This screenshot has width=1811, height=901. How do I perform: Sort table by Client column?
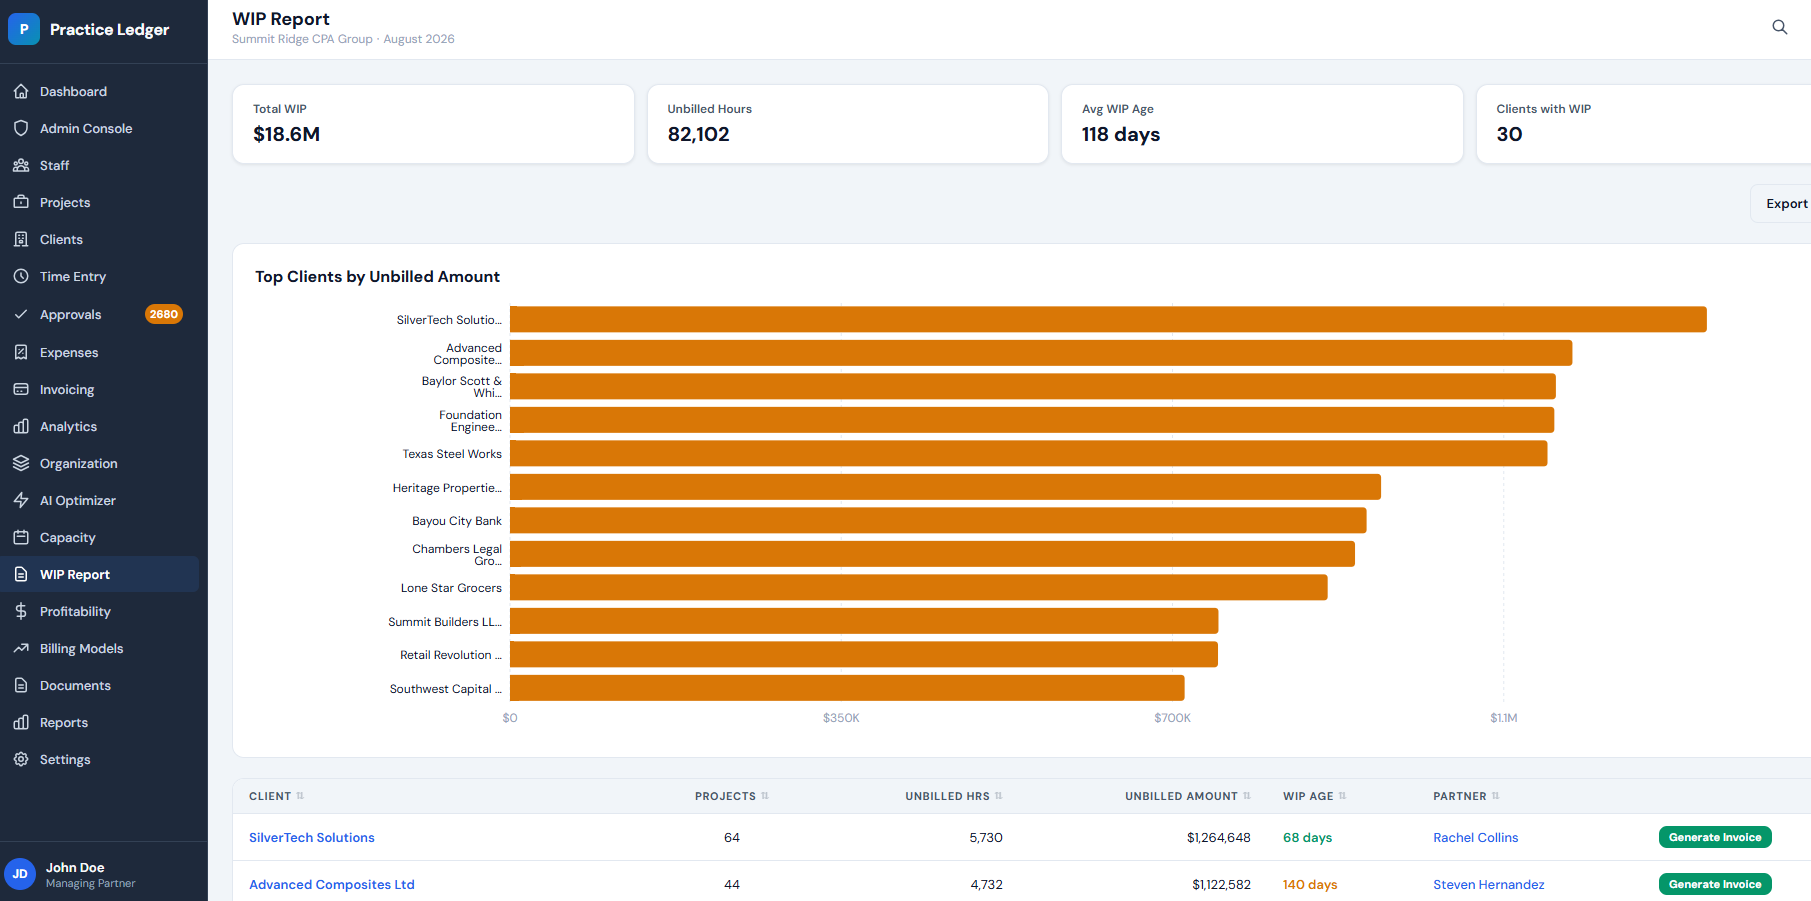click(x=276, y=796)
